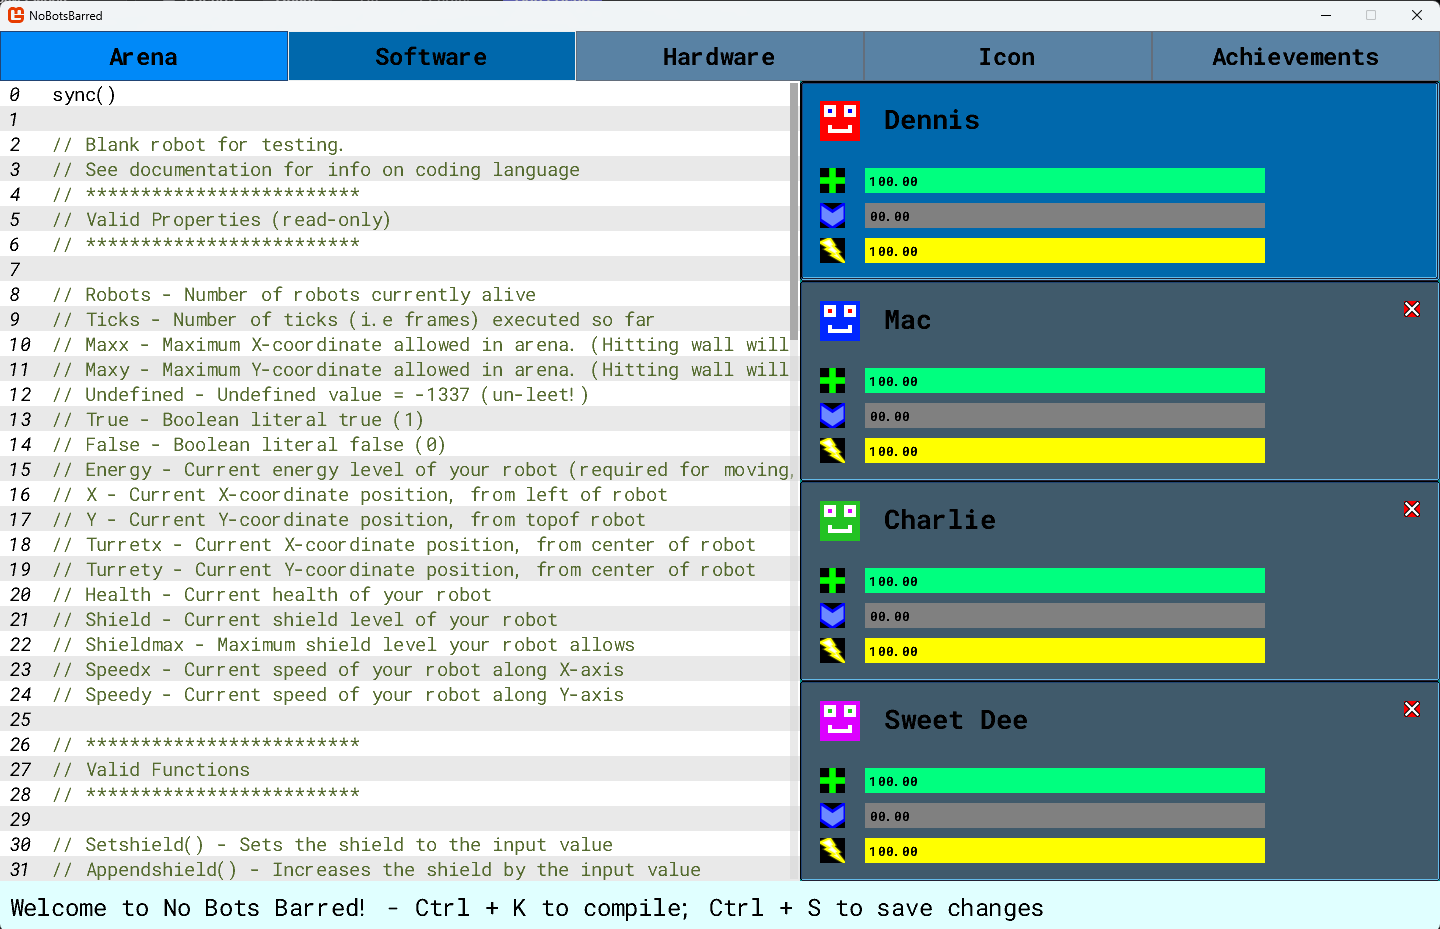Remove the Mac robot with its X button
1440x929 pixels.
1412,310
